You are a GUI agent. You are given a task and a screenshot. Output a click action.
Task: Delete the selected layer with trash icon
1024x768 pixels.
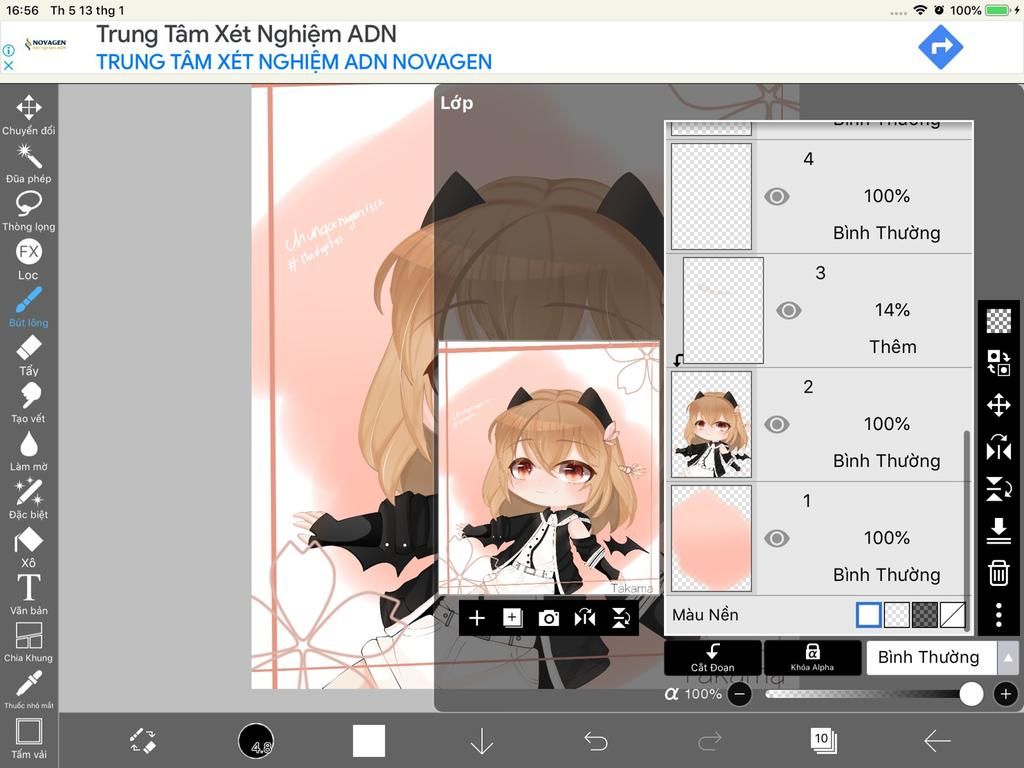click(x=999, y=573)
